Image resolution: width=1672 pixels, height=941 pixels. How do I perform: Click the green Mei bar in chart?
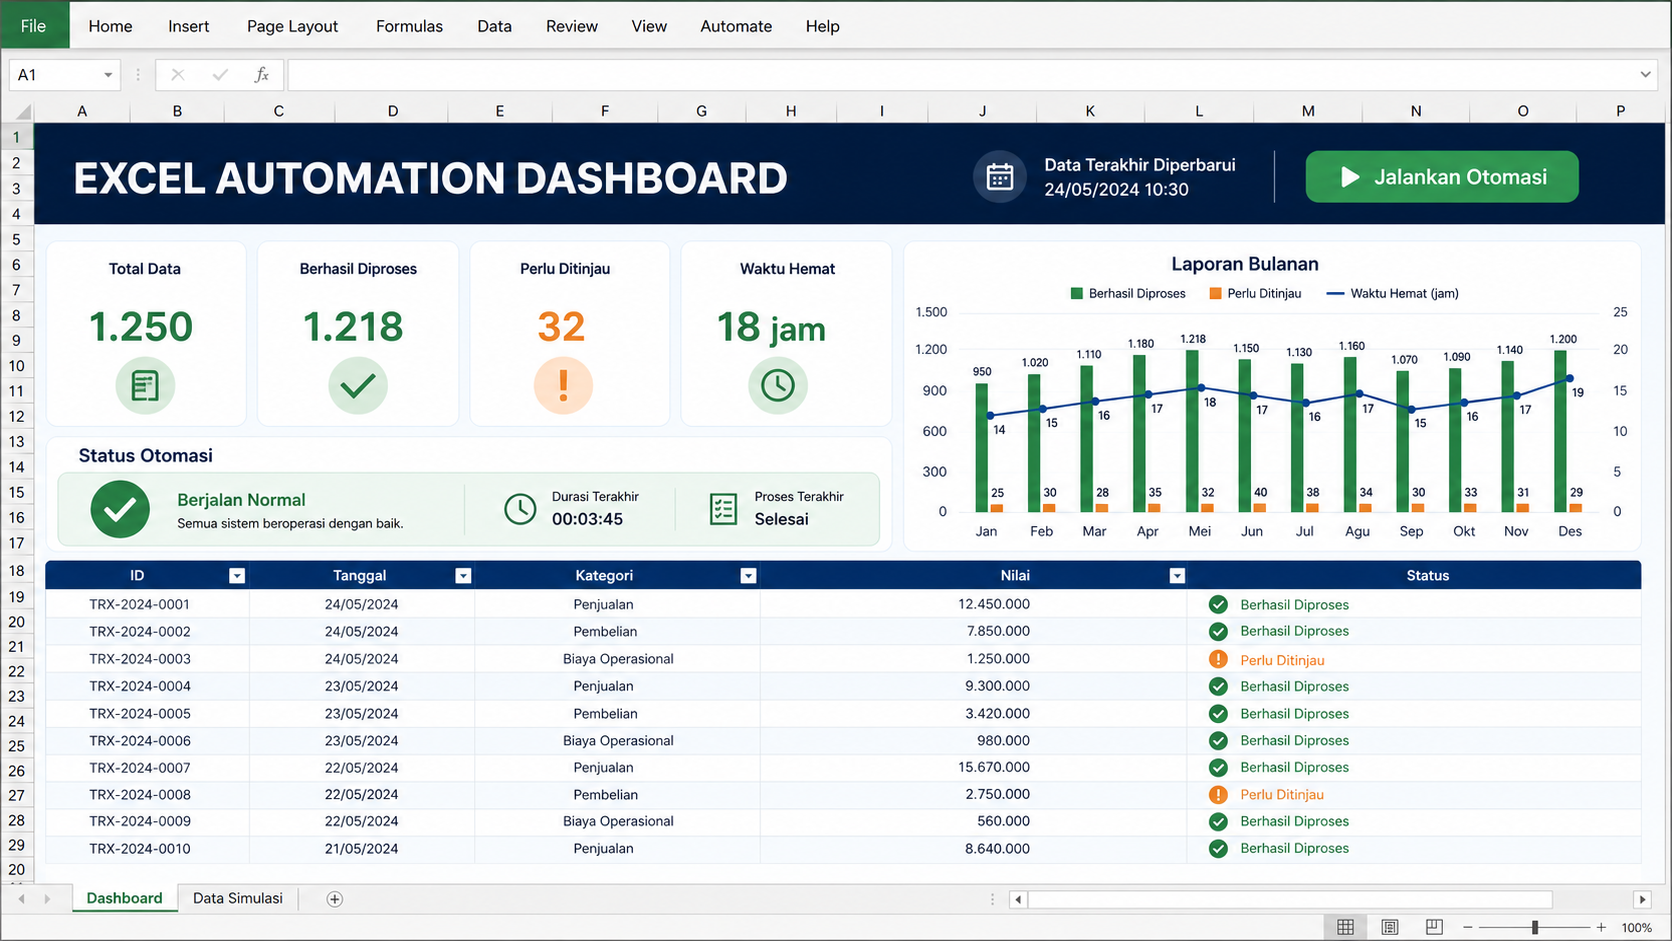1192,430
